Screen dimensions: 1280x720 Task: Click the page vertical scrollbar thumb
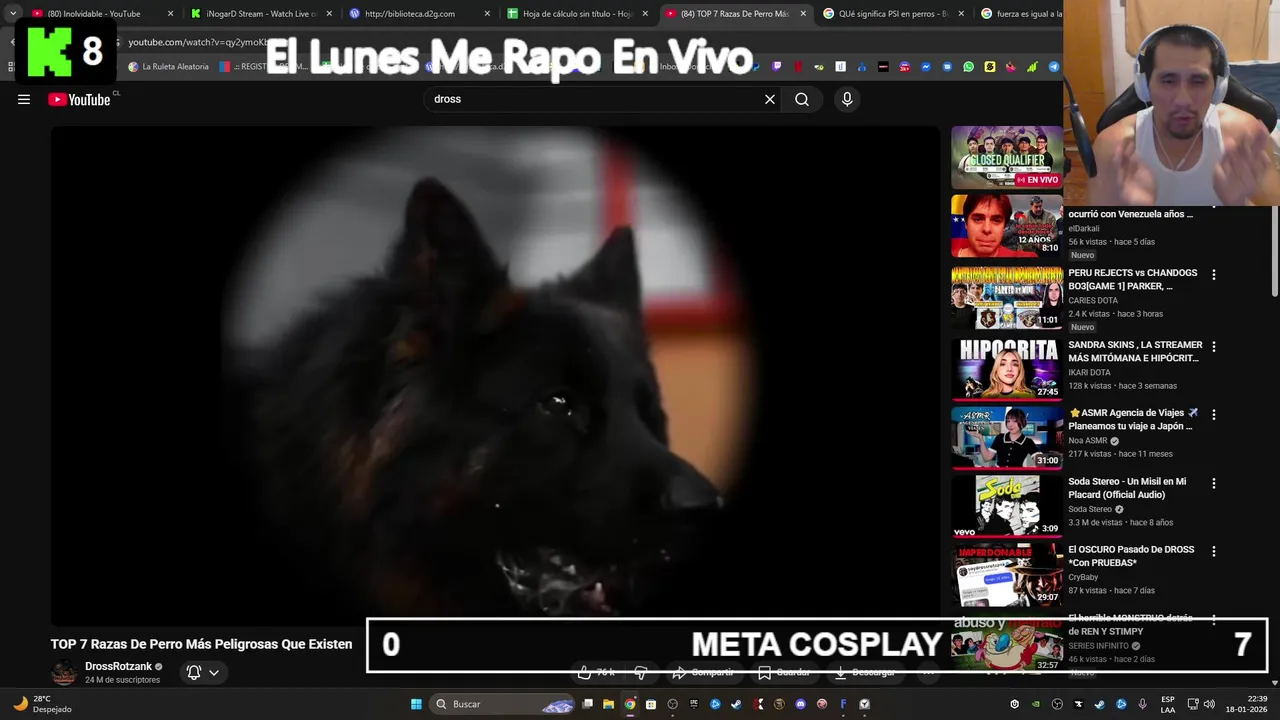click(x=1274, y=251)
